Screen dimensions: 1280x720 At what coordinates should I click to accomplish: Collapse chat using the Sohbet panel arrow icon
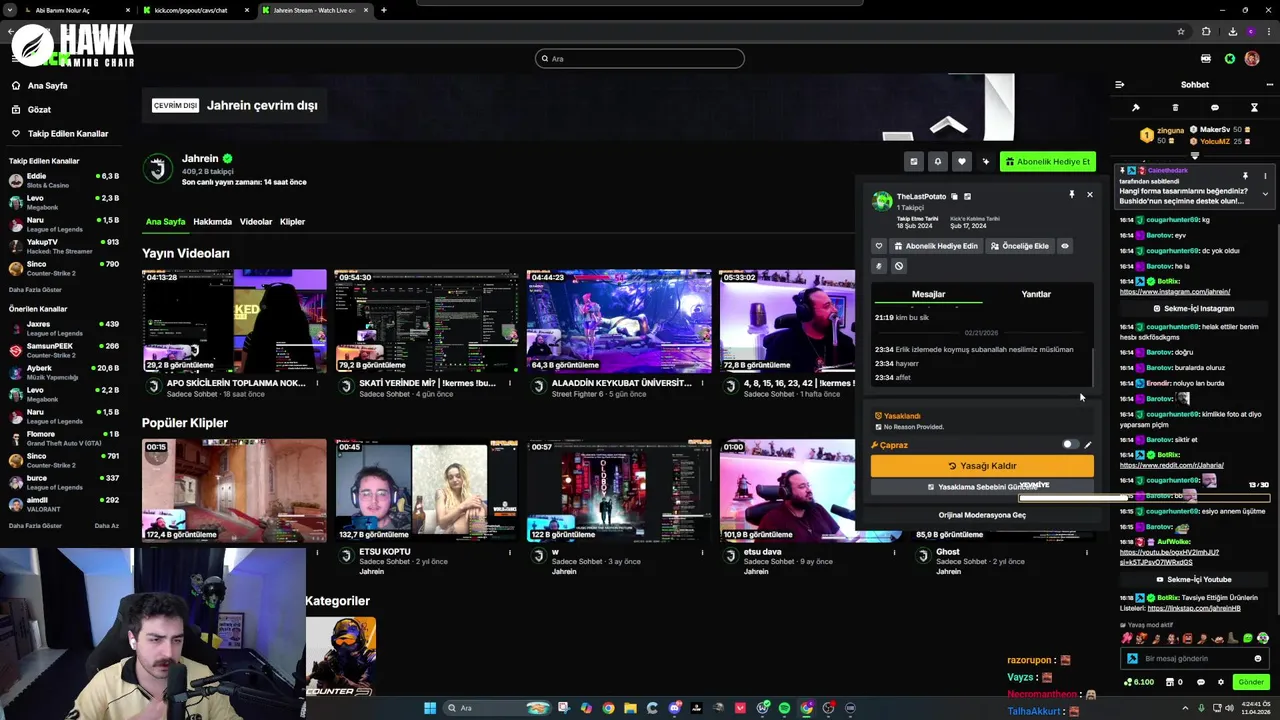pos(1119,85)
